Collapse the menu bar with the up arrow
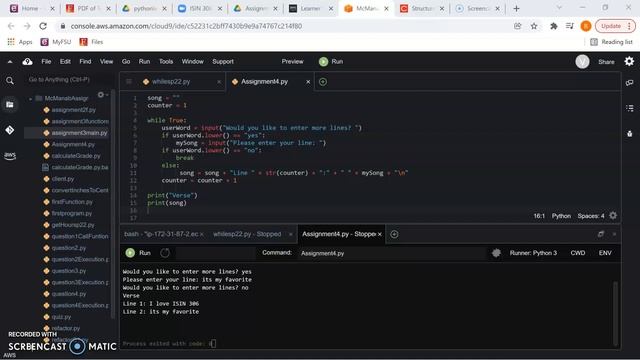Screen dimensions: 640x360 10,62
